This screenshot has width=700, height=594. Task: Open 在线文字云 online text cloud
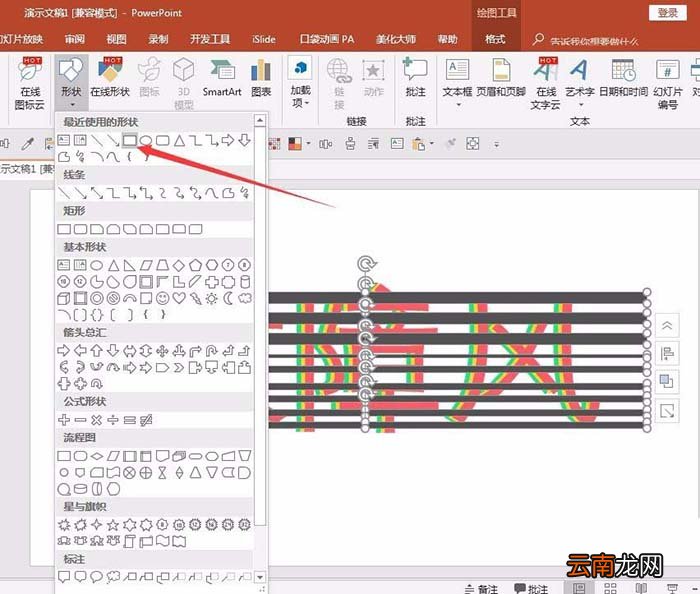[x=546, y=83]
